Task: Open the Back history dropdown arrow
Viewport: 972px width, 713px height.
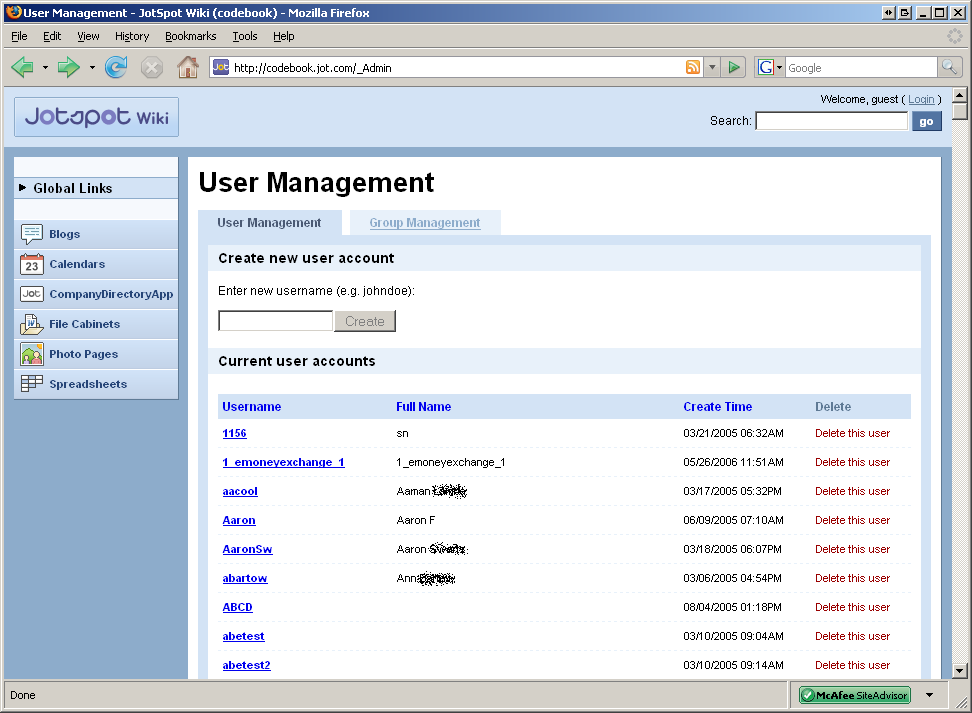Action: tap(45, 67)
